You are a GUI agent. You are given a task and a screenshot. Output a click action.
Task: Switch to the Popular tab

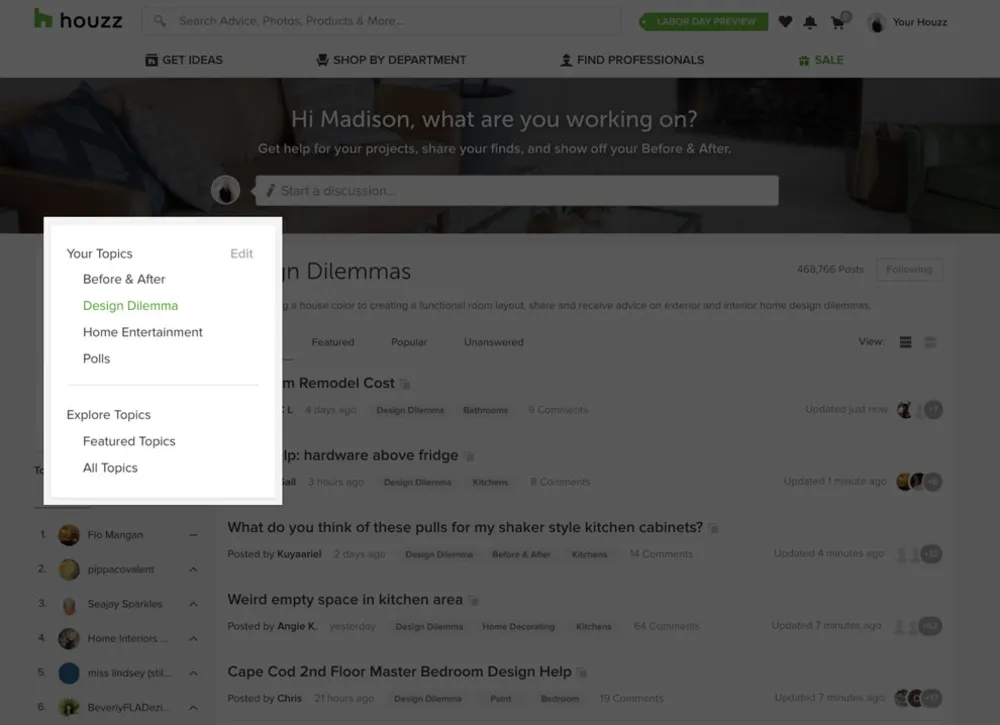click(409, 342)
